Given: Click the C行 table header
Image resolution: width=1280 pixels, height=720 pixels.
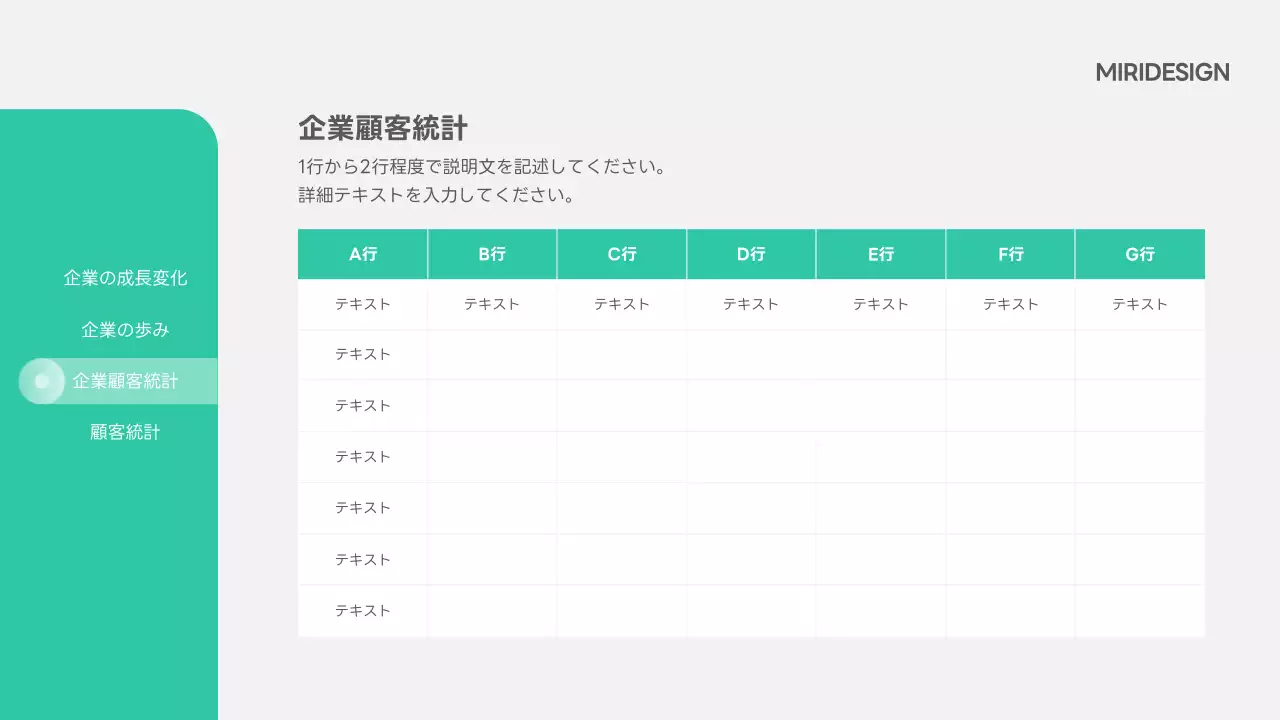Looking at the screenshot, I should tap(621, 254).
